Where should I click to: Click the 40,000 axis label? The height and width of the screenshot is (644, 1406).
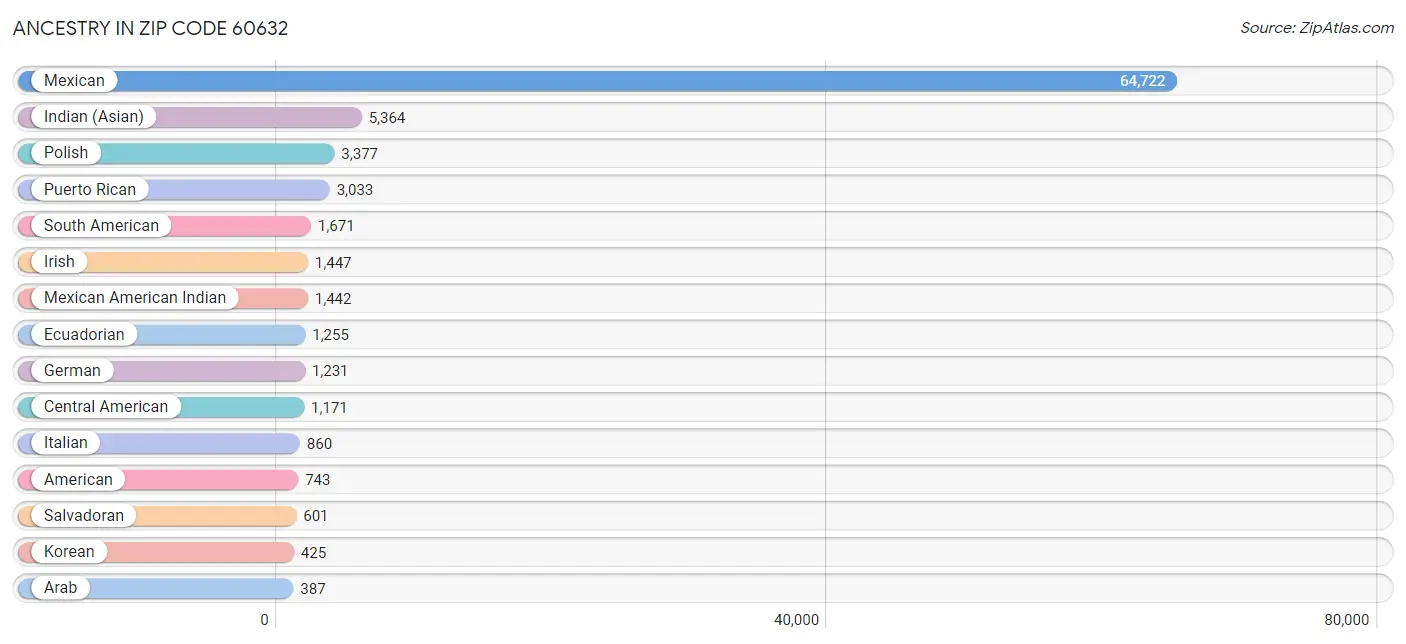[x=797, y=620]
